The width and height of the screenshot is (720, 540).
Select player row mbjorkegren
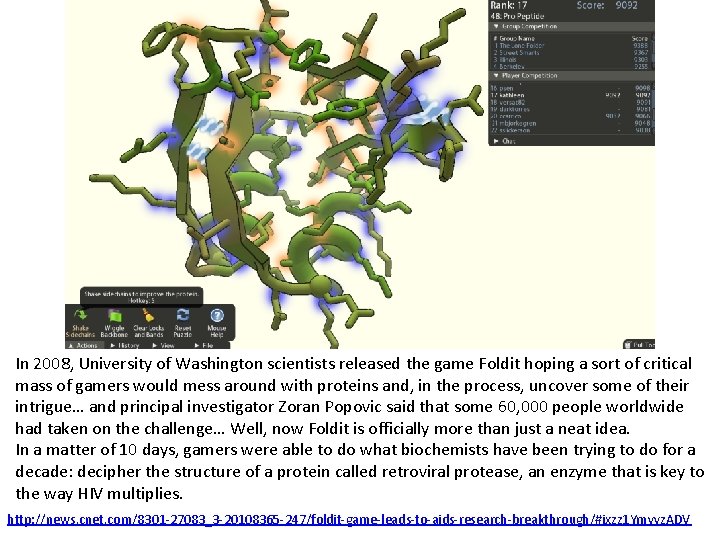[x=570, y=123]
